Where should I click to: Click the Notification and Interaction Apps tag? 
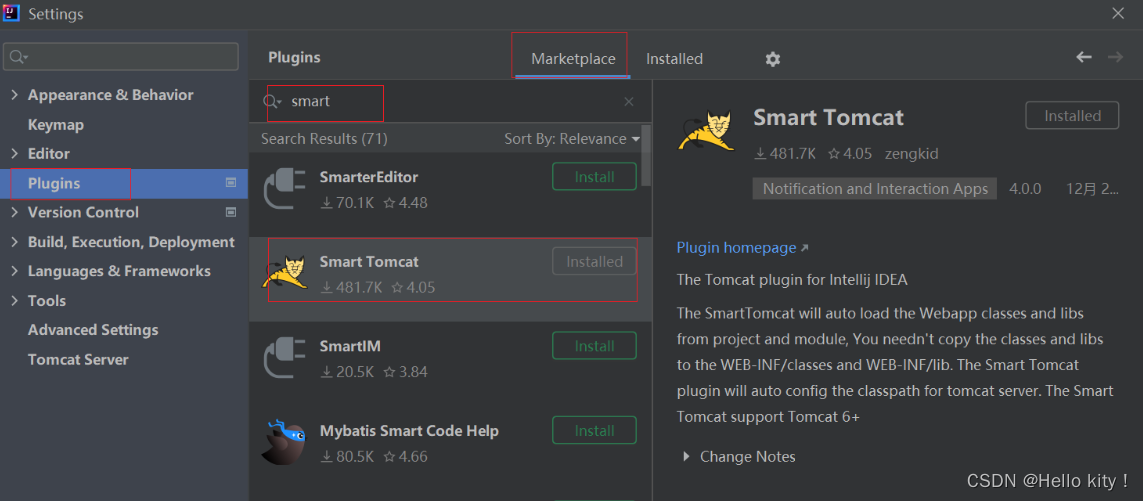[875, 189]
